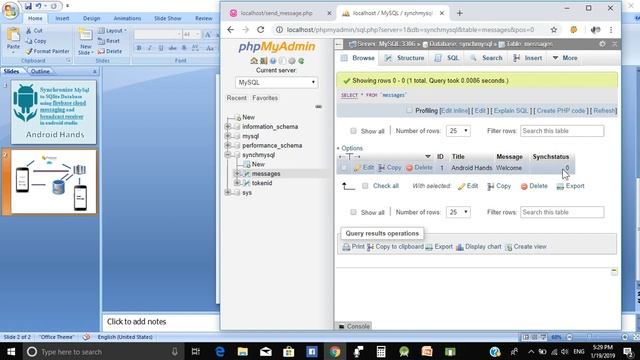Expand the sys database
This screenshot has height=360, width=640.
(228, 192)
